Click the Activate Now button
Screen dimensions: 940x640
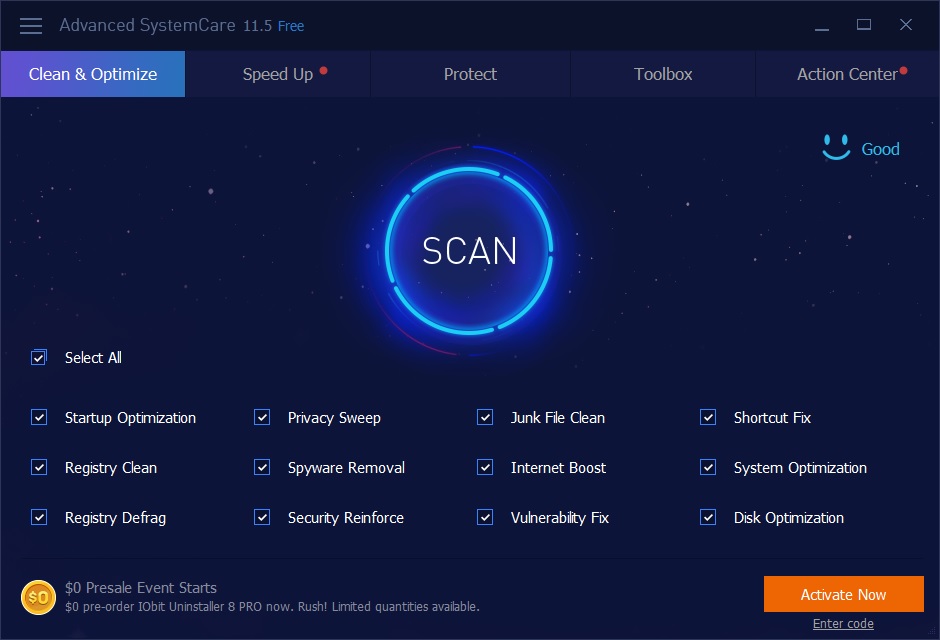[x=843, y=594]
